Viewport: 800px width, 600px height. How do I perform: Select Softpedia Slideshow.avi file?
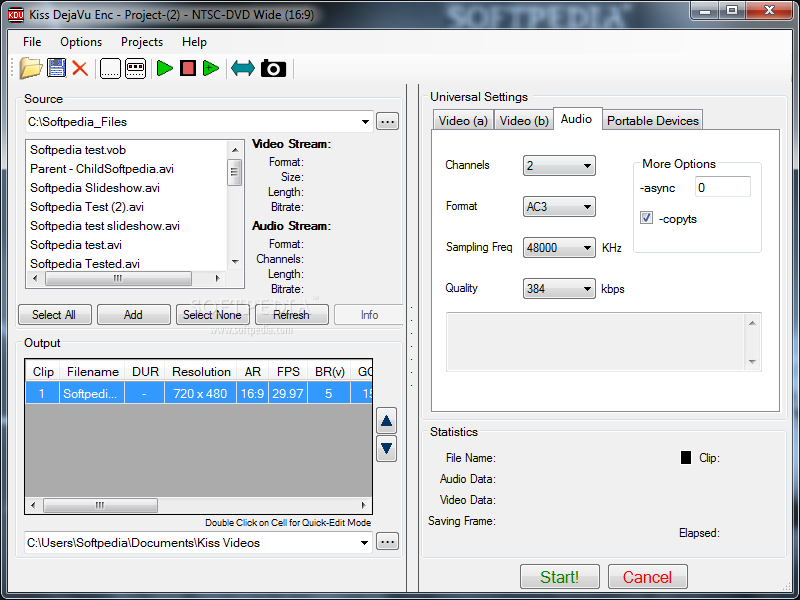95,188
